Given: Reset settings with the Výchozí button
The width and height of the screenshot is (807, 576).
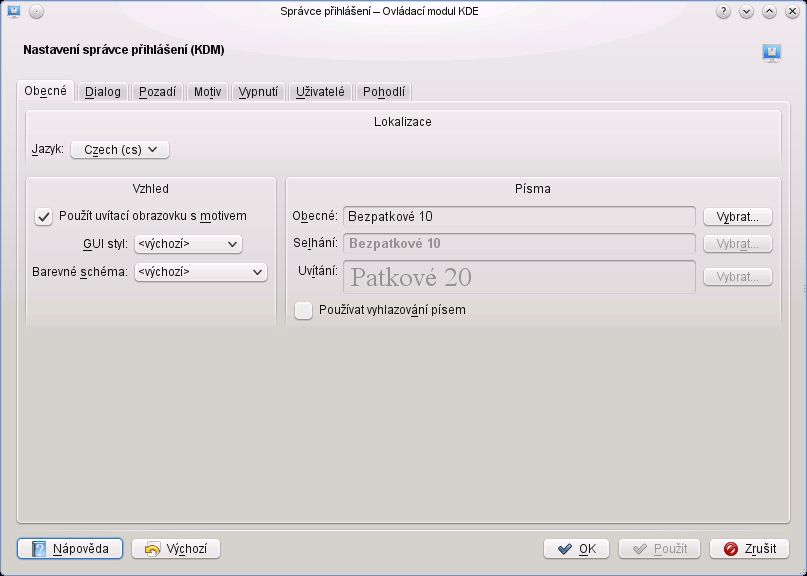Looking at the screenshot, I should point(176,549).
